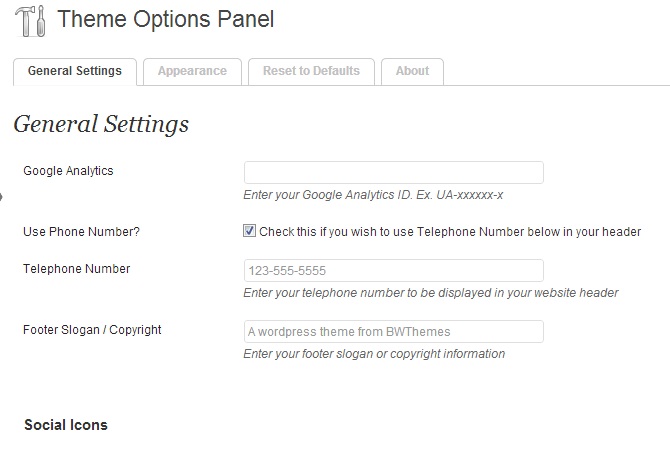Image resolution: width=670 pixels, height=463 pixels.
Task: Focus the Google Analytics ID input field
Action: click(x=393, y=172)
